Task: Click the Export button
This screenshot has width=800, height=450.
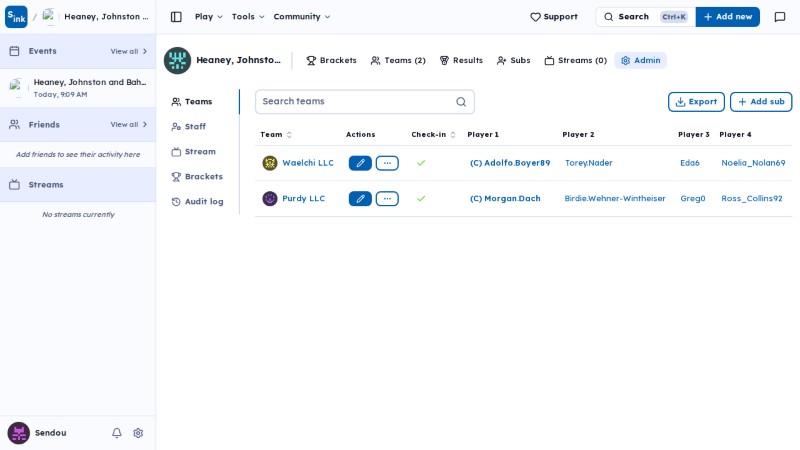Action: click(x=696, y=102)
